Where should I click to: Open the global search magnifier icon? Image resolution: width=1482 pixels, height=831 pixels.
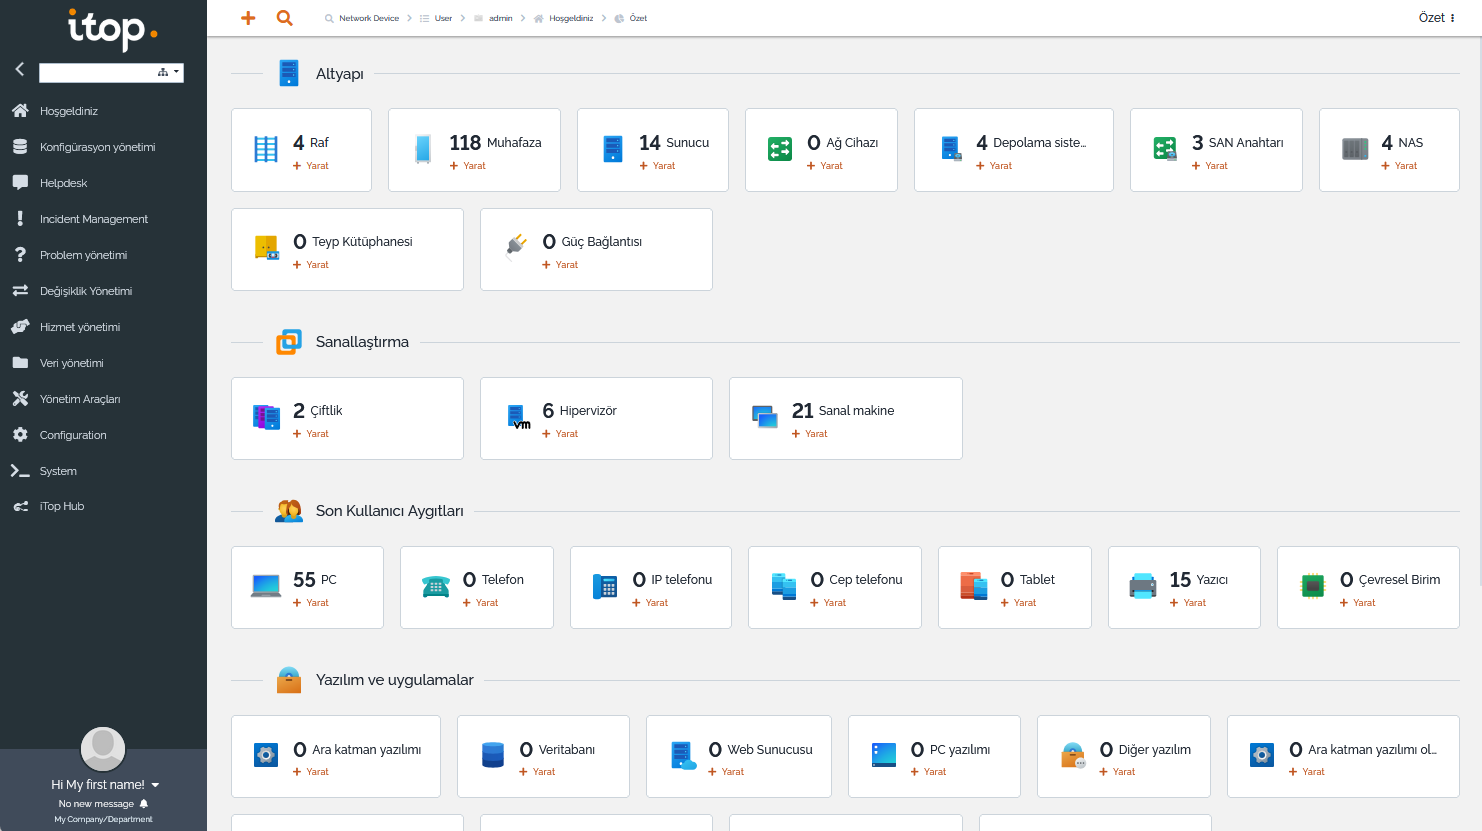point(285,18)
